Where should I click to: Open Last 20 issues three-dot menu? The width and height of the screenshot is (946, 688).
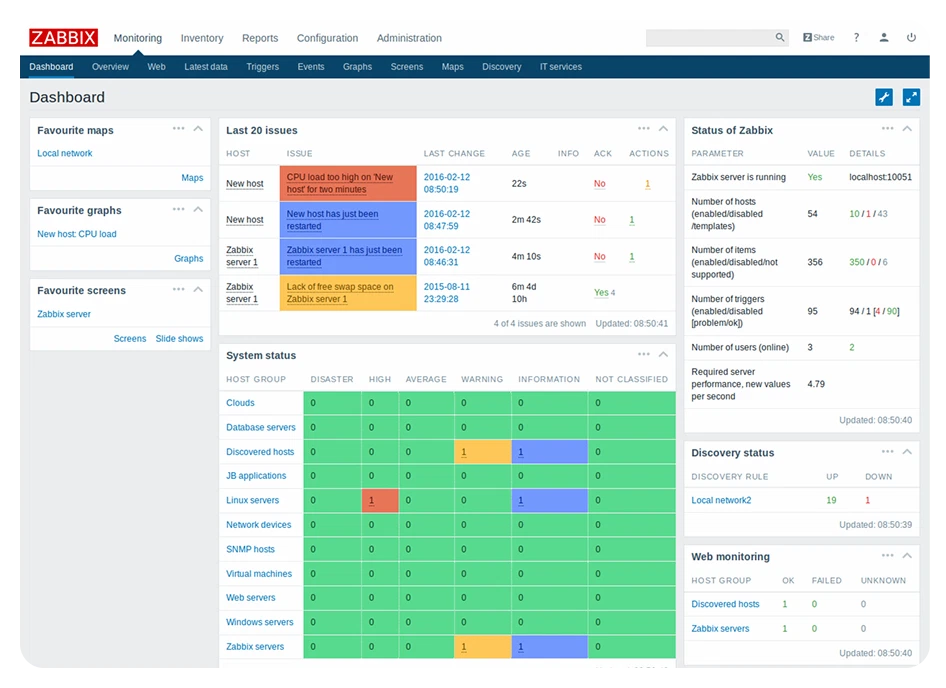[x=644, y=129]
